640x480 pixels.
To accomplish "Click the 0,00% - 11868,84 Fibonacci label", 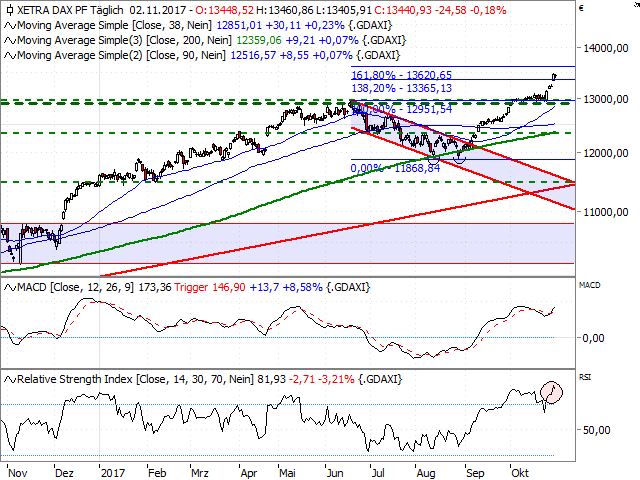I will [394, 168].
